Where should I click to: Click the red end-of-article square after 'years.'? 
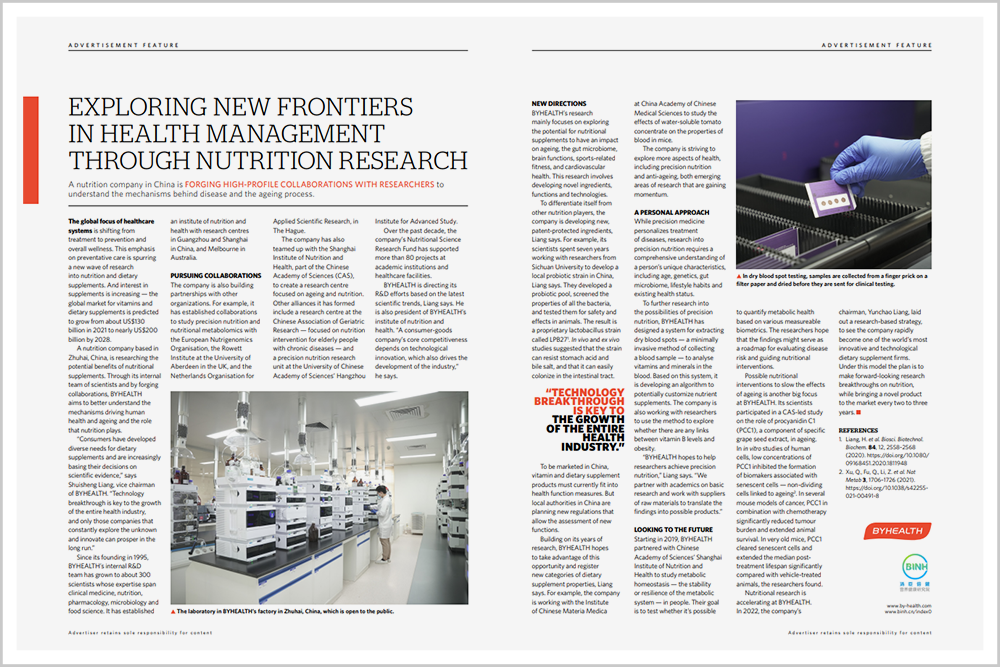click(858, 413)
